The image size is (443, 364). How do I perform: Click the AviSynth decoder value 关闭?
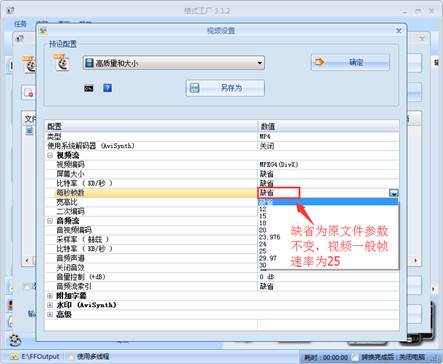(x=267, y=146)
